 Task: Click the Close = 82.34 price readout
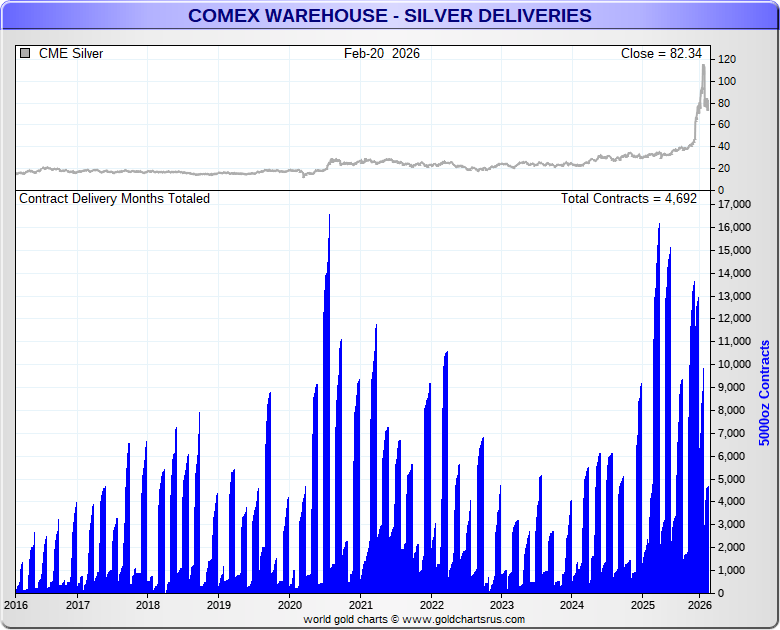point(661,53)
